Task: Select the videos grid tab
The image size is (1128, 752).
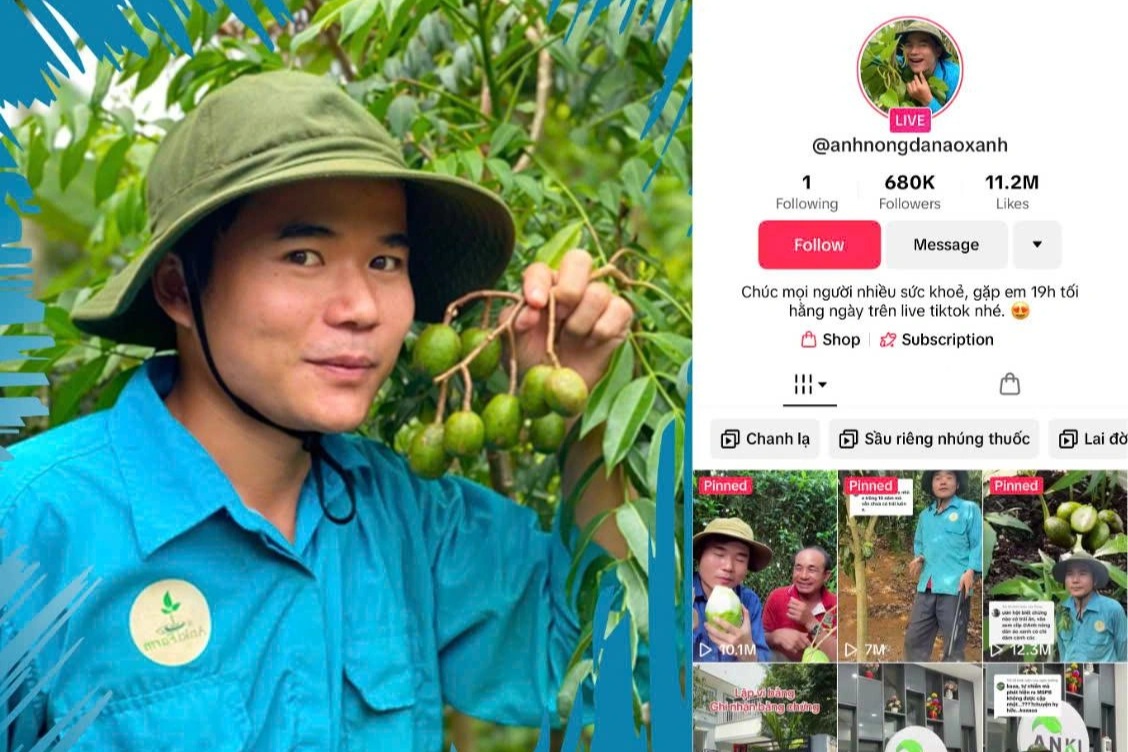Action: (x=803, y=384)
